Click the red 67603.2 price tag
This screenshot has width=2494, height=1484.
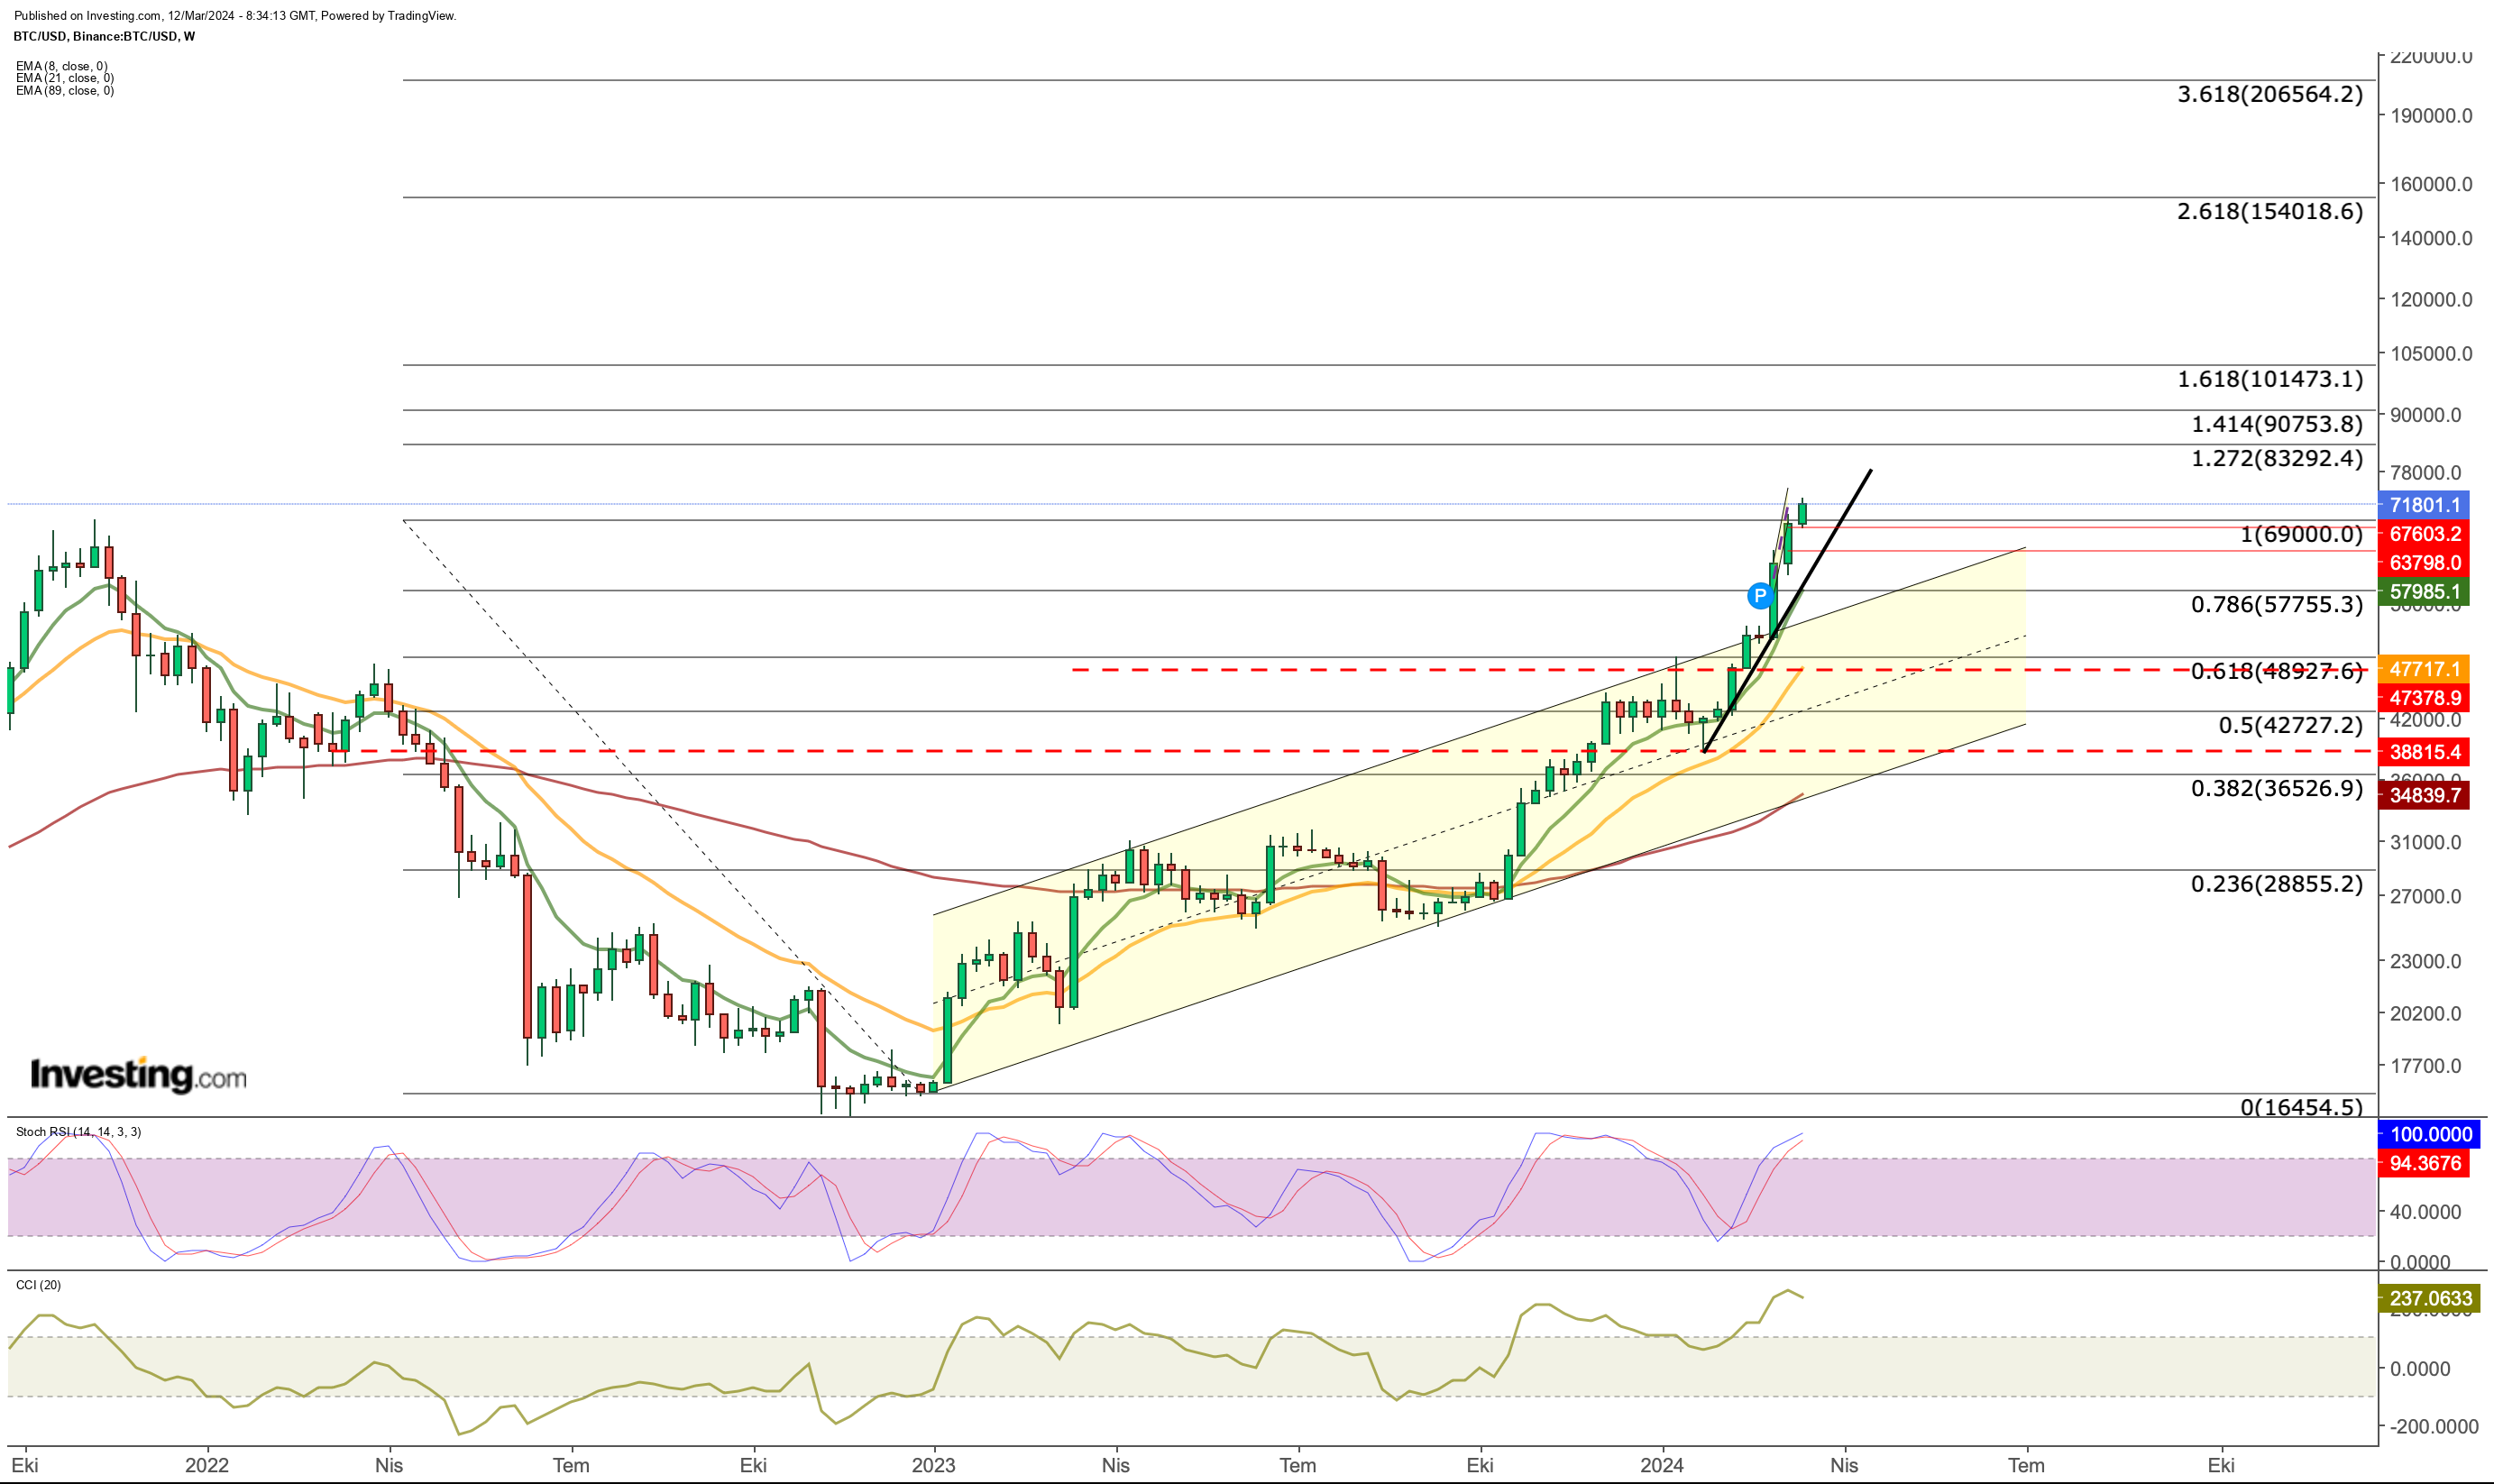[x=2424, y=534]
